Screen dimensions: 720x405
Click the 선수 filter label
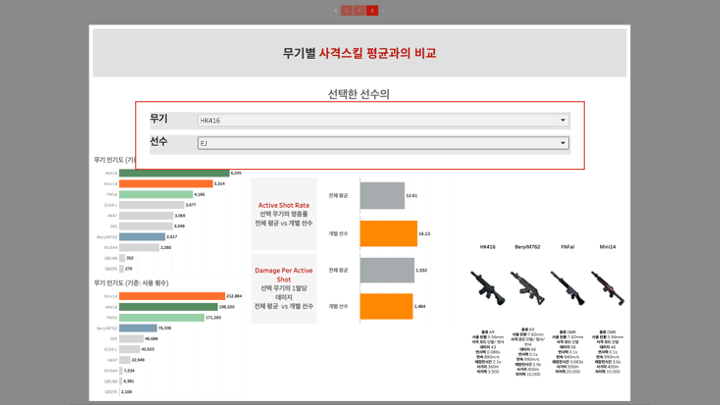pos(159,141)
